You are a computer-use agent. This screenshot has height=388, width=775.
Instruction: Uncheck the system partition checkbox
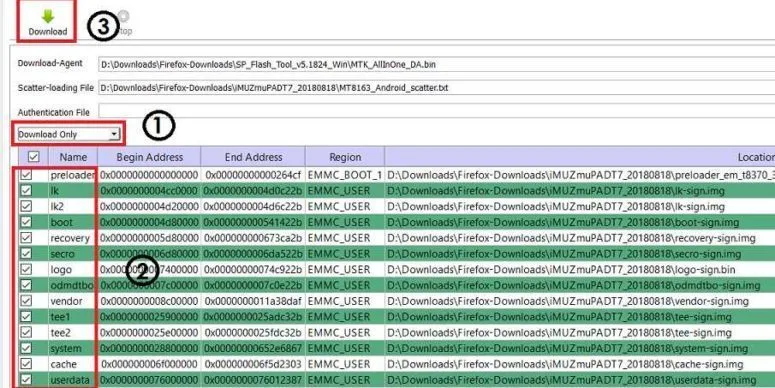coord(26,348)
